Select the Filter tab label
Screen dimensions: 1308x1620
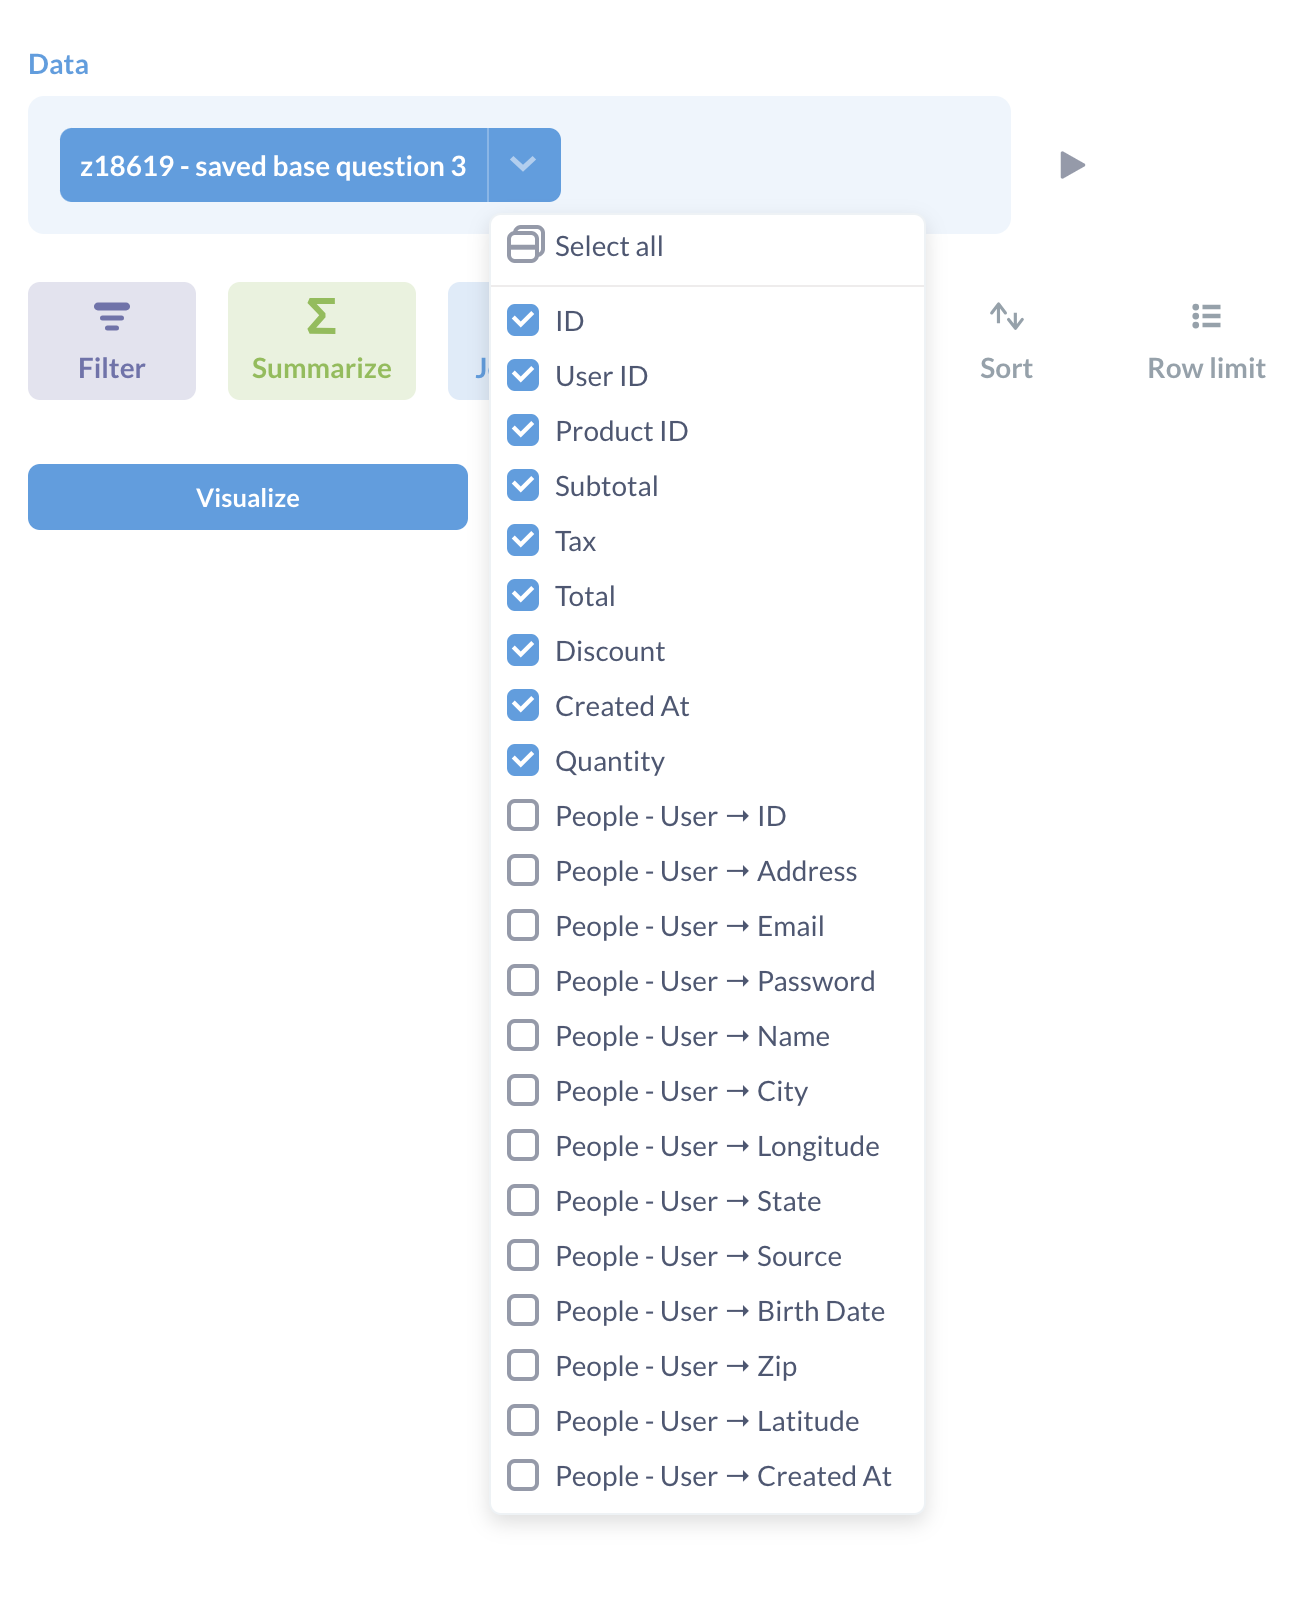111,367
